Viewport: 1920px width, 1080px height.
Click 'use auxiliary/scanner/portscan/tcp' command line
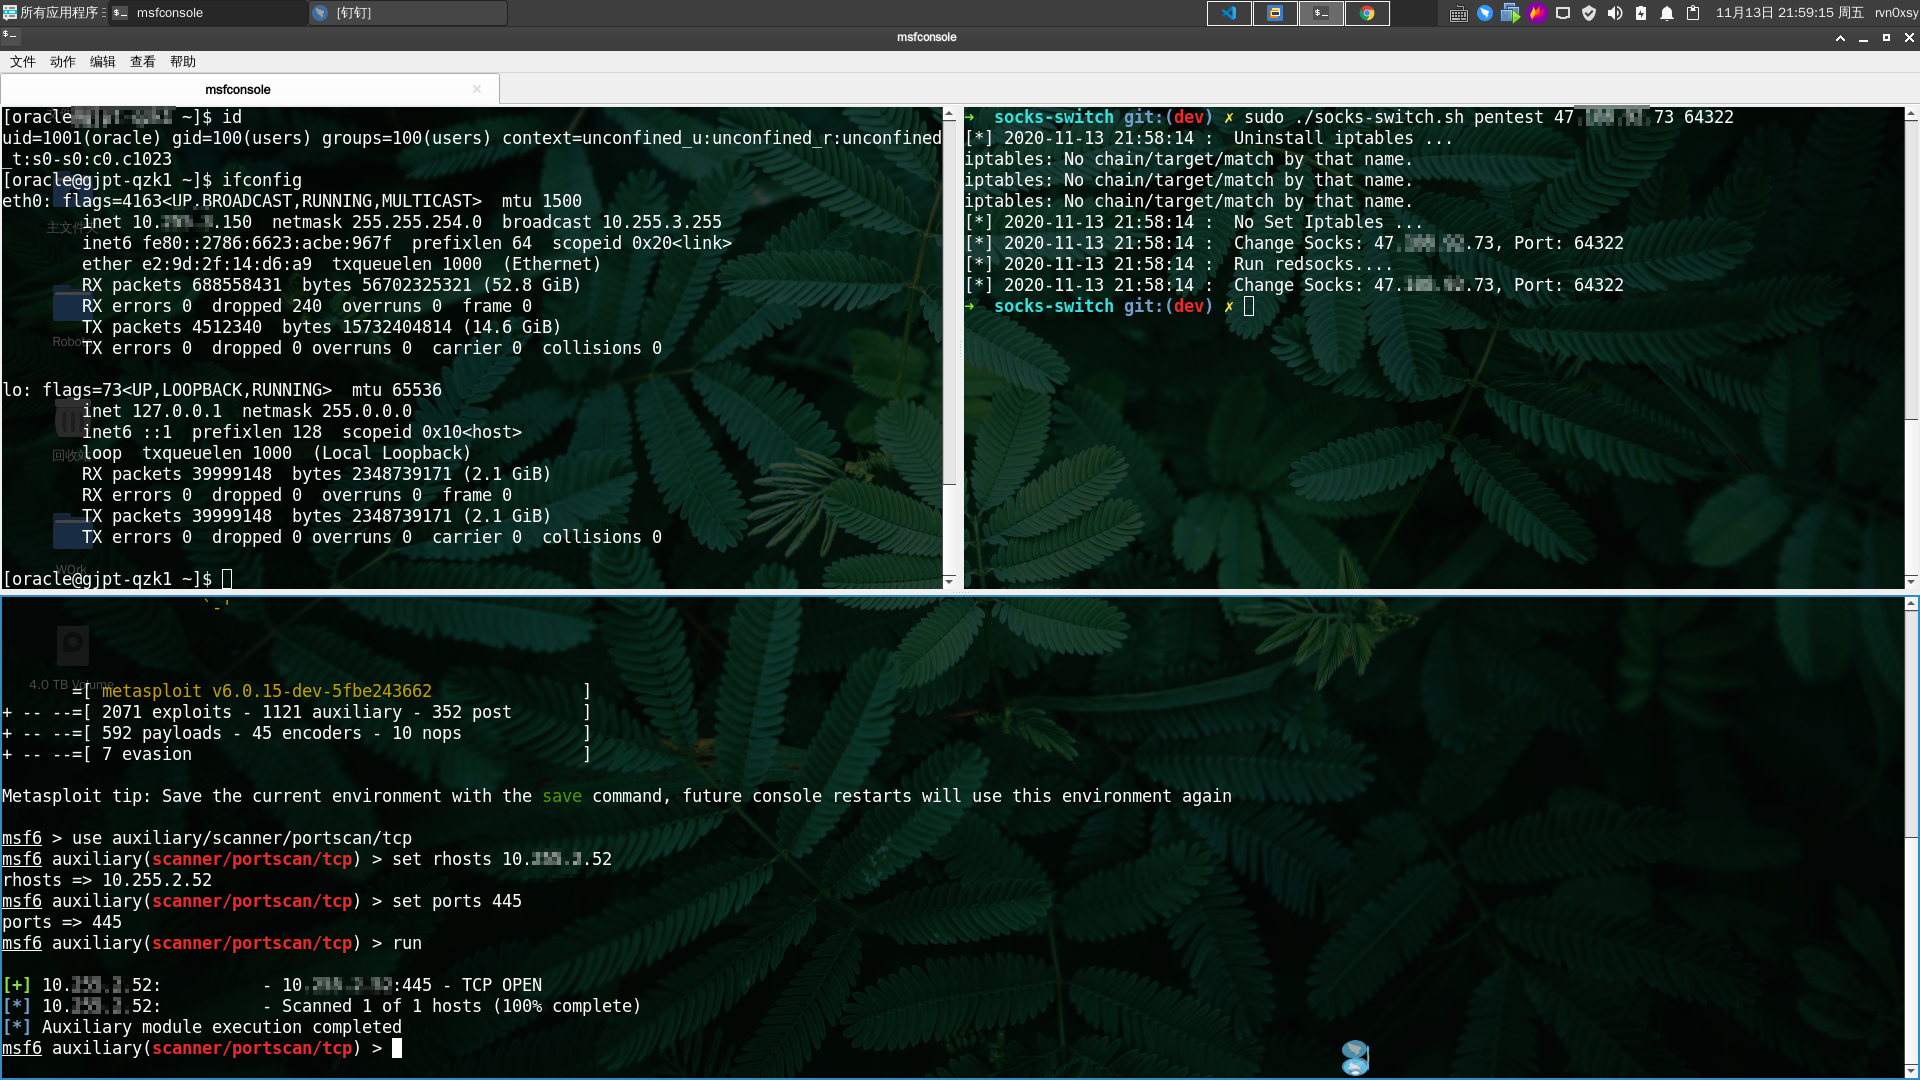point(242,838)
